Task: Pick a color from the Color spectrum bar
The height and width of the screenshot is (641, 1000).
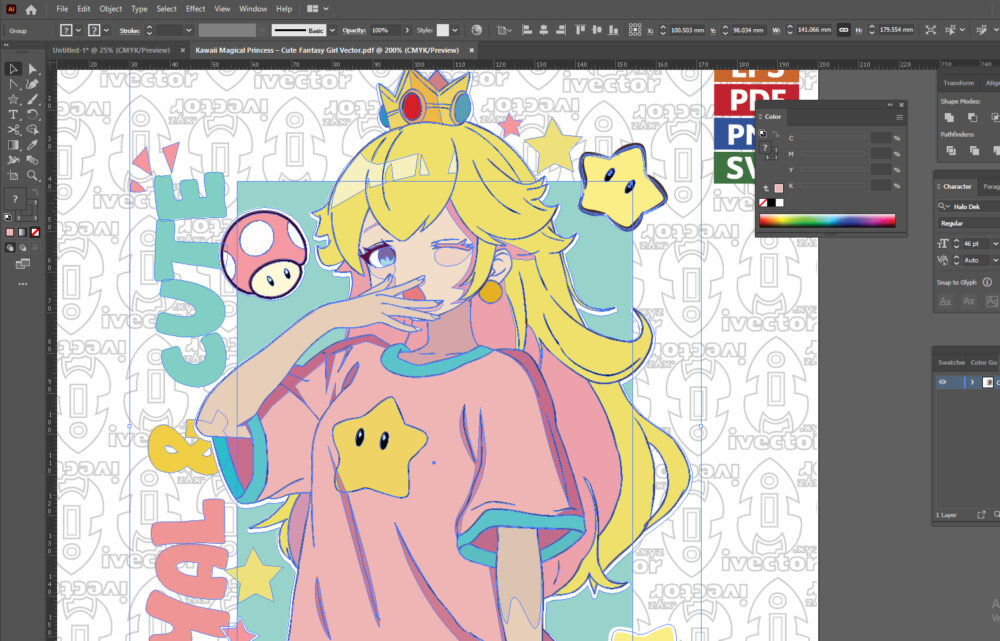Action: [827, 221]
